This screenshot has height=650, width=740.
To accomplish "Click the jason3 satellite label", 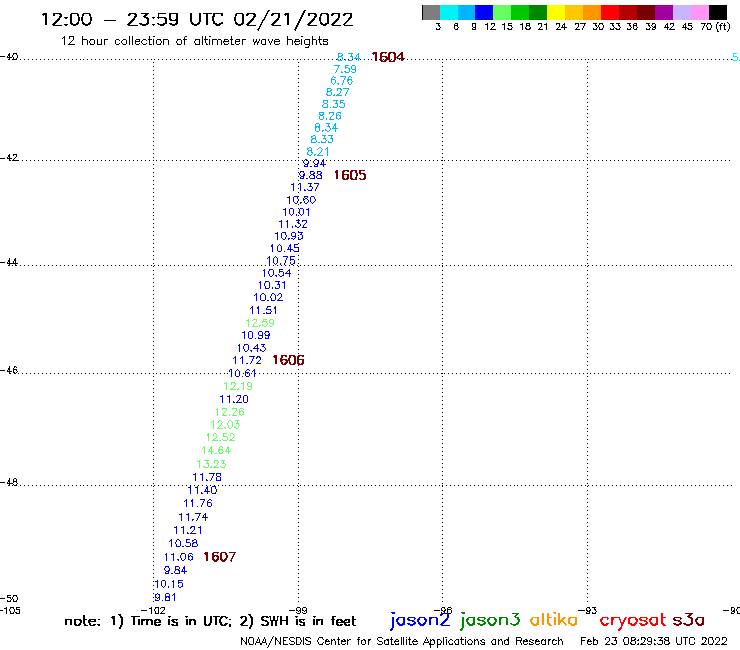I will 490,620.
